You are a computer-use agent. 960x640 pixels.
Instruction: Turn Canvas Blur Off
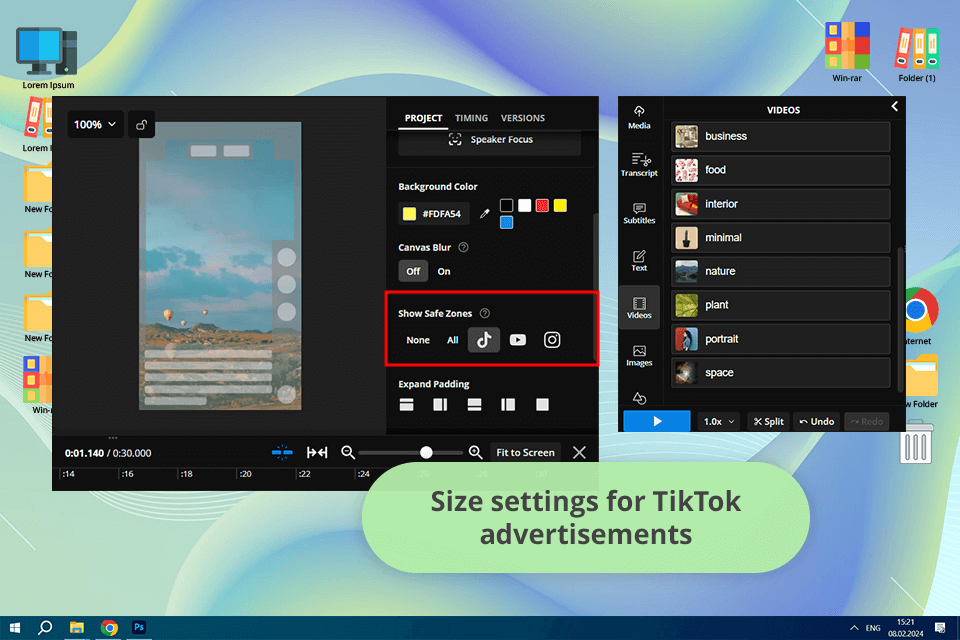413,271
